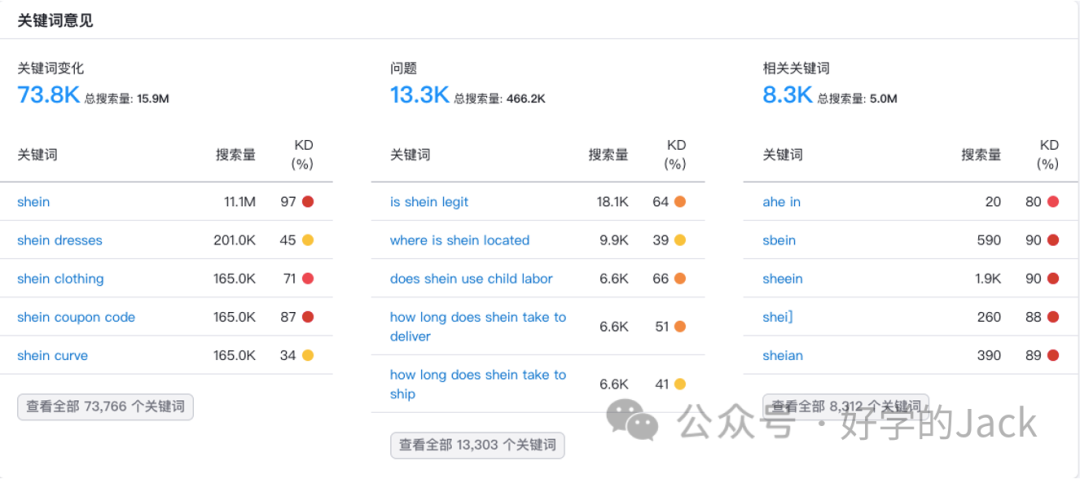This screenshot has height=479, width=1080.
Task: Open the 'shei]' related keyword
Action: click(778, 317)
